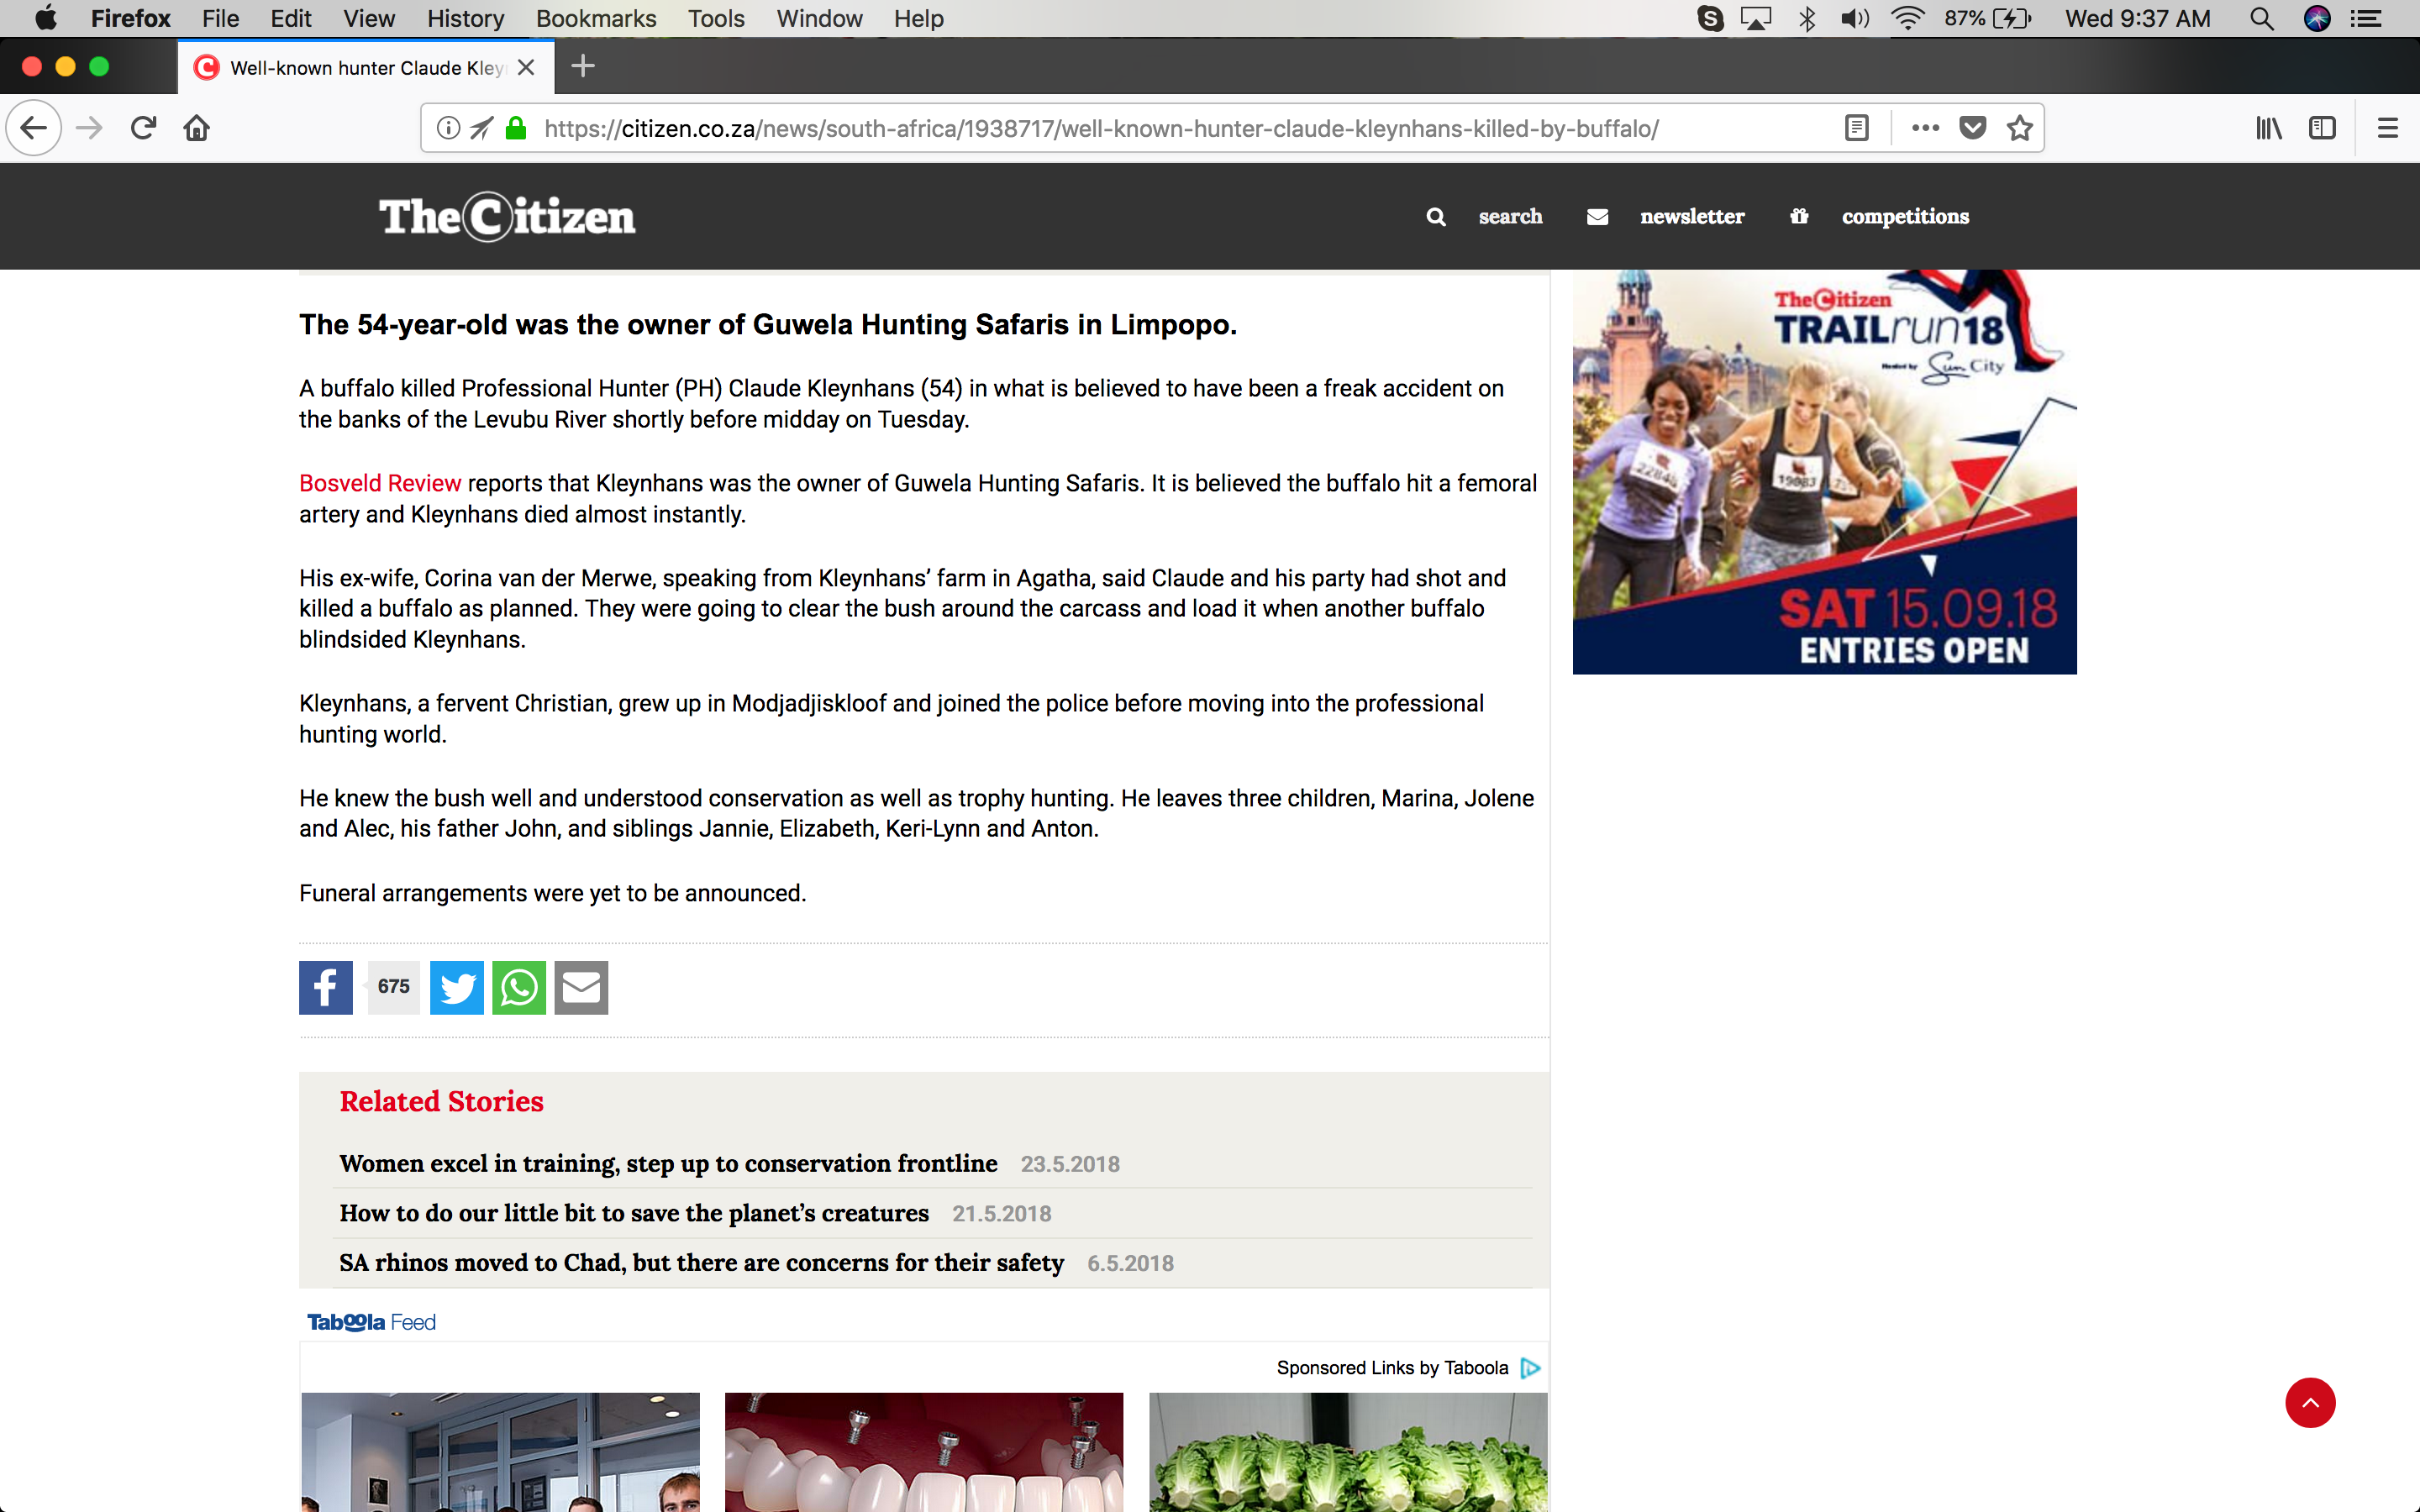The height and width of the screenshot is (1512, 2420).
Task: Click battery status 87% indicator
Action: pyautogui.click(x=1988, y=18)
